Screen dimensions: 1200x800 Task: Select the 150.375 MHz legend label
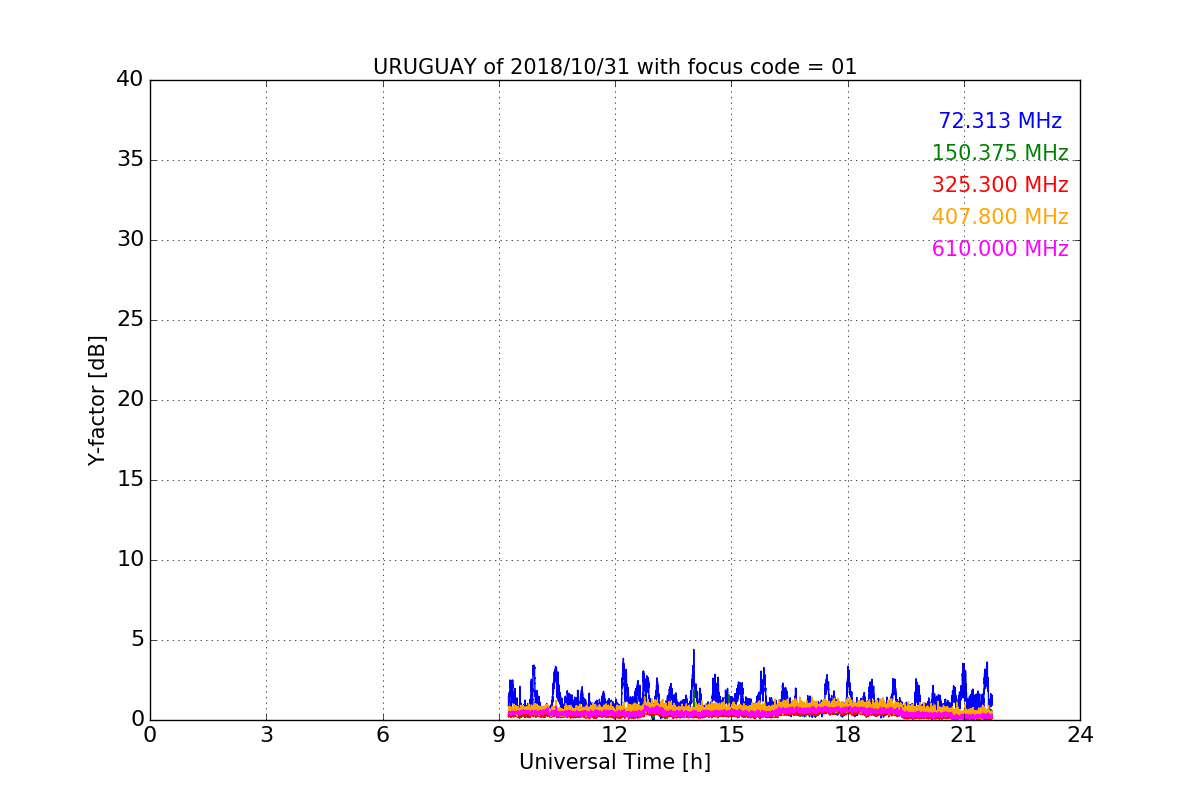[x=1000, y=153]
